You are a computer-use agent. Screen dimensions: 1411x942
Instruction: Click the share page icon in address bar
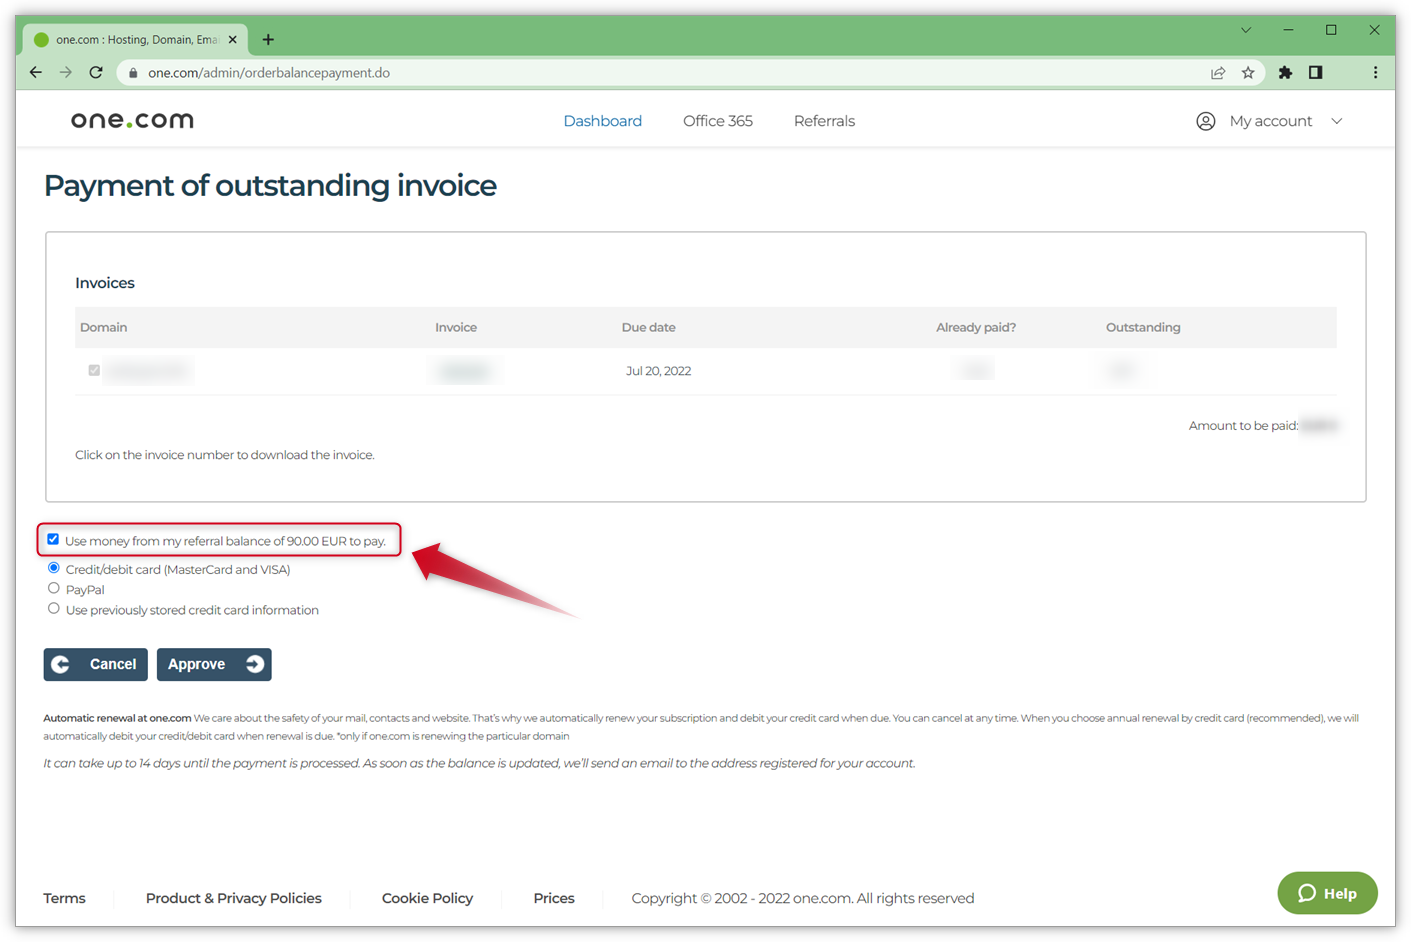pyautogui.click(x=1218, y=72)
